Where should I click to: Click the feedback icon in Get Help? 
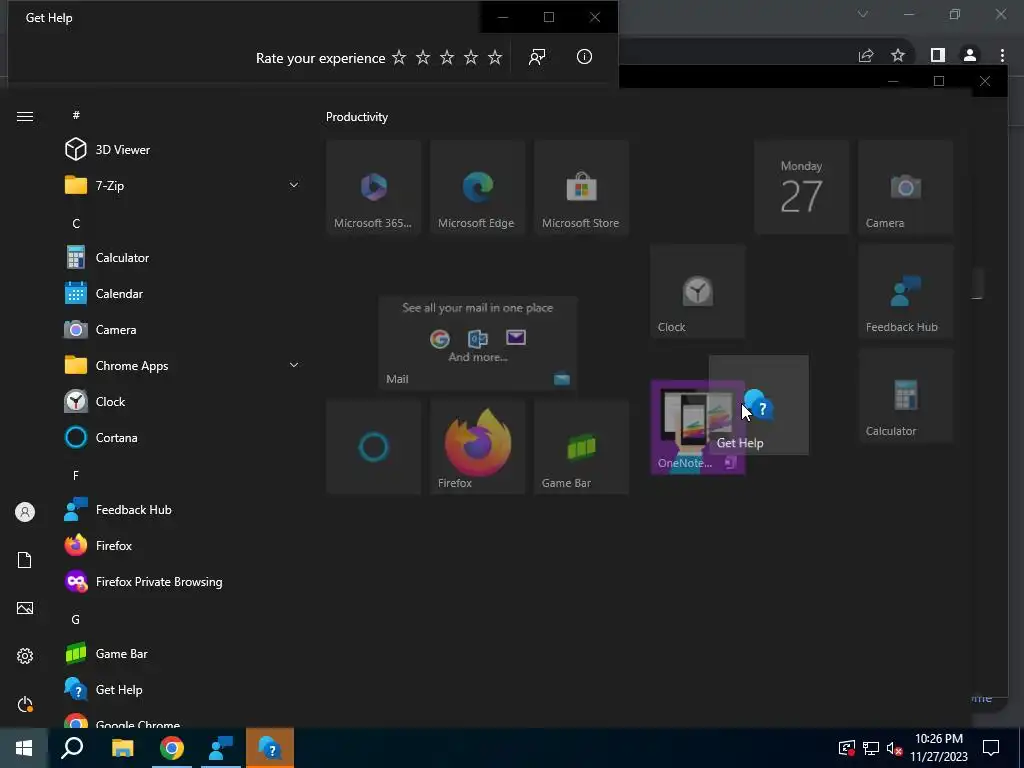tap(537, 57)
